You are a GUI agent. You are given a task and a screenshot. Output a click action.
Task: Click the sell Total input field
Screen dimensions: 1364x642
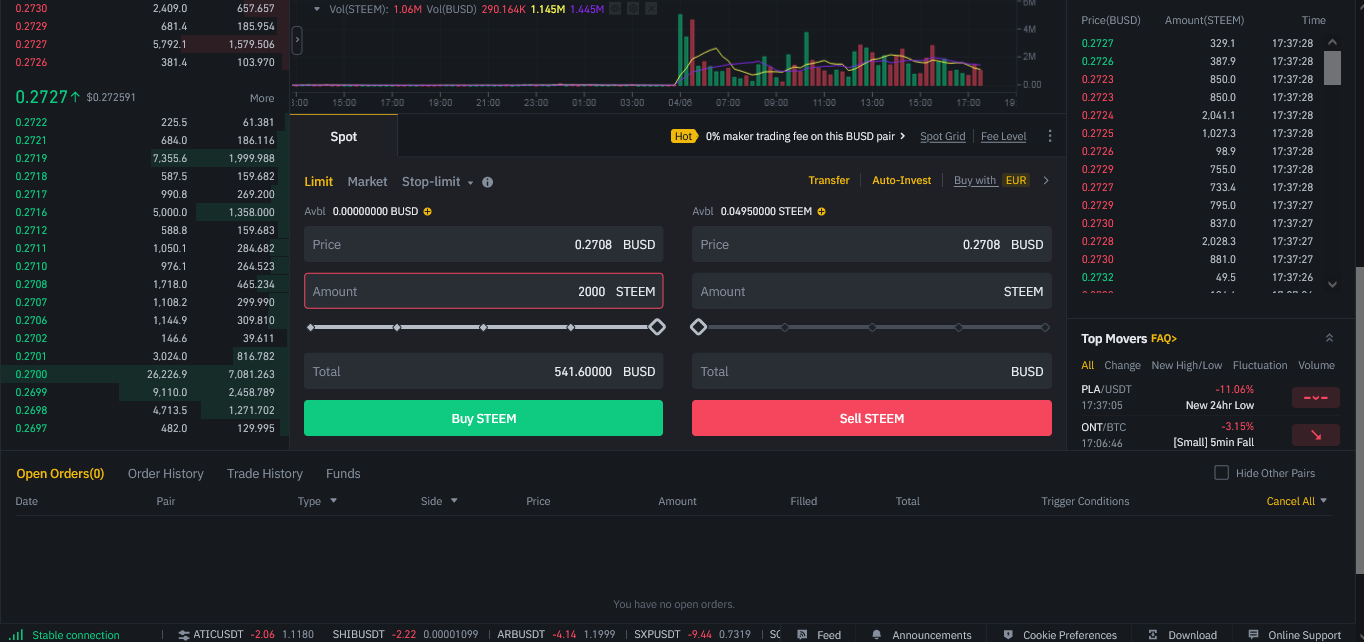(x=872, y=371)
